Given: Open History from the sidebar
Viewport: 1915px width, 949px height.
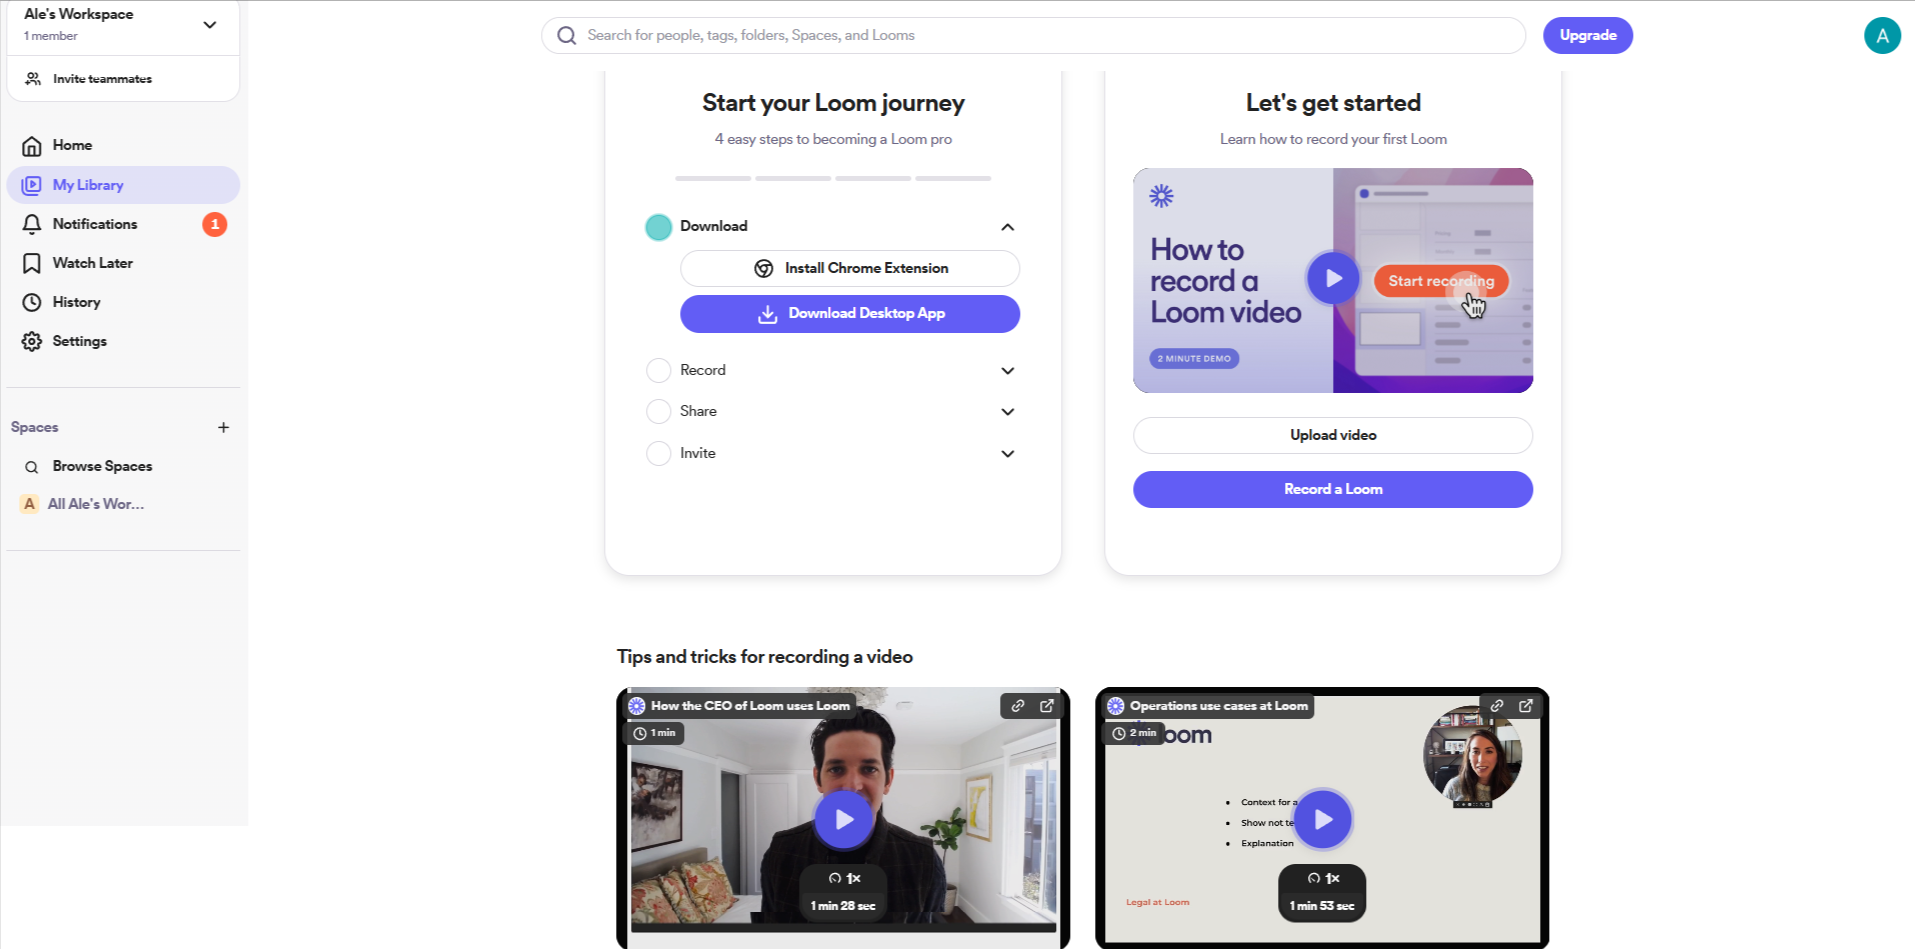Looking at the screenshot, I should pos(123,302).
